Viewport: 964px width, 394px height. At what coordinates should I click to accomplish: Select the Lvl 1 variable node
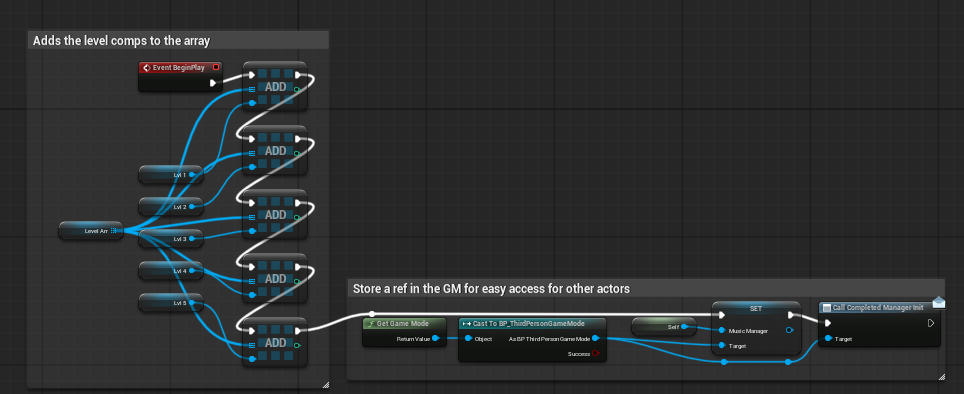click(x=171, y=175)
